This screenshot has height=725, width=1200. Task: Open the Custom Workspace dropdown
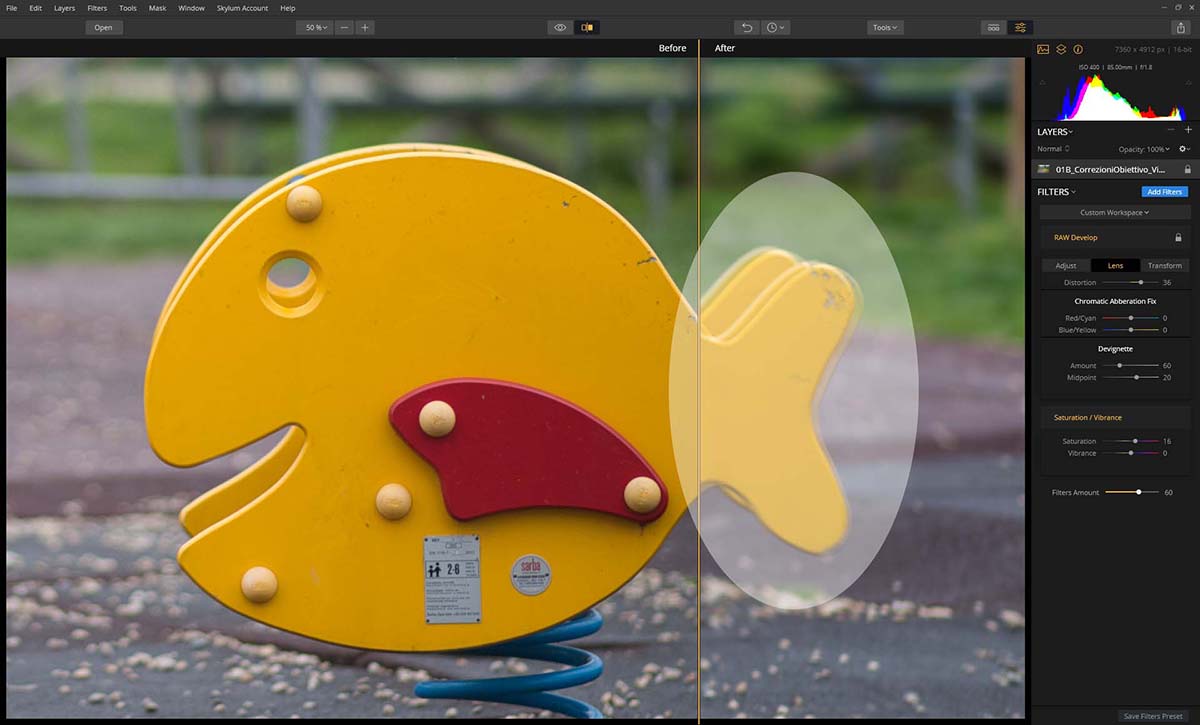pos(1115,212)
